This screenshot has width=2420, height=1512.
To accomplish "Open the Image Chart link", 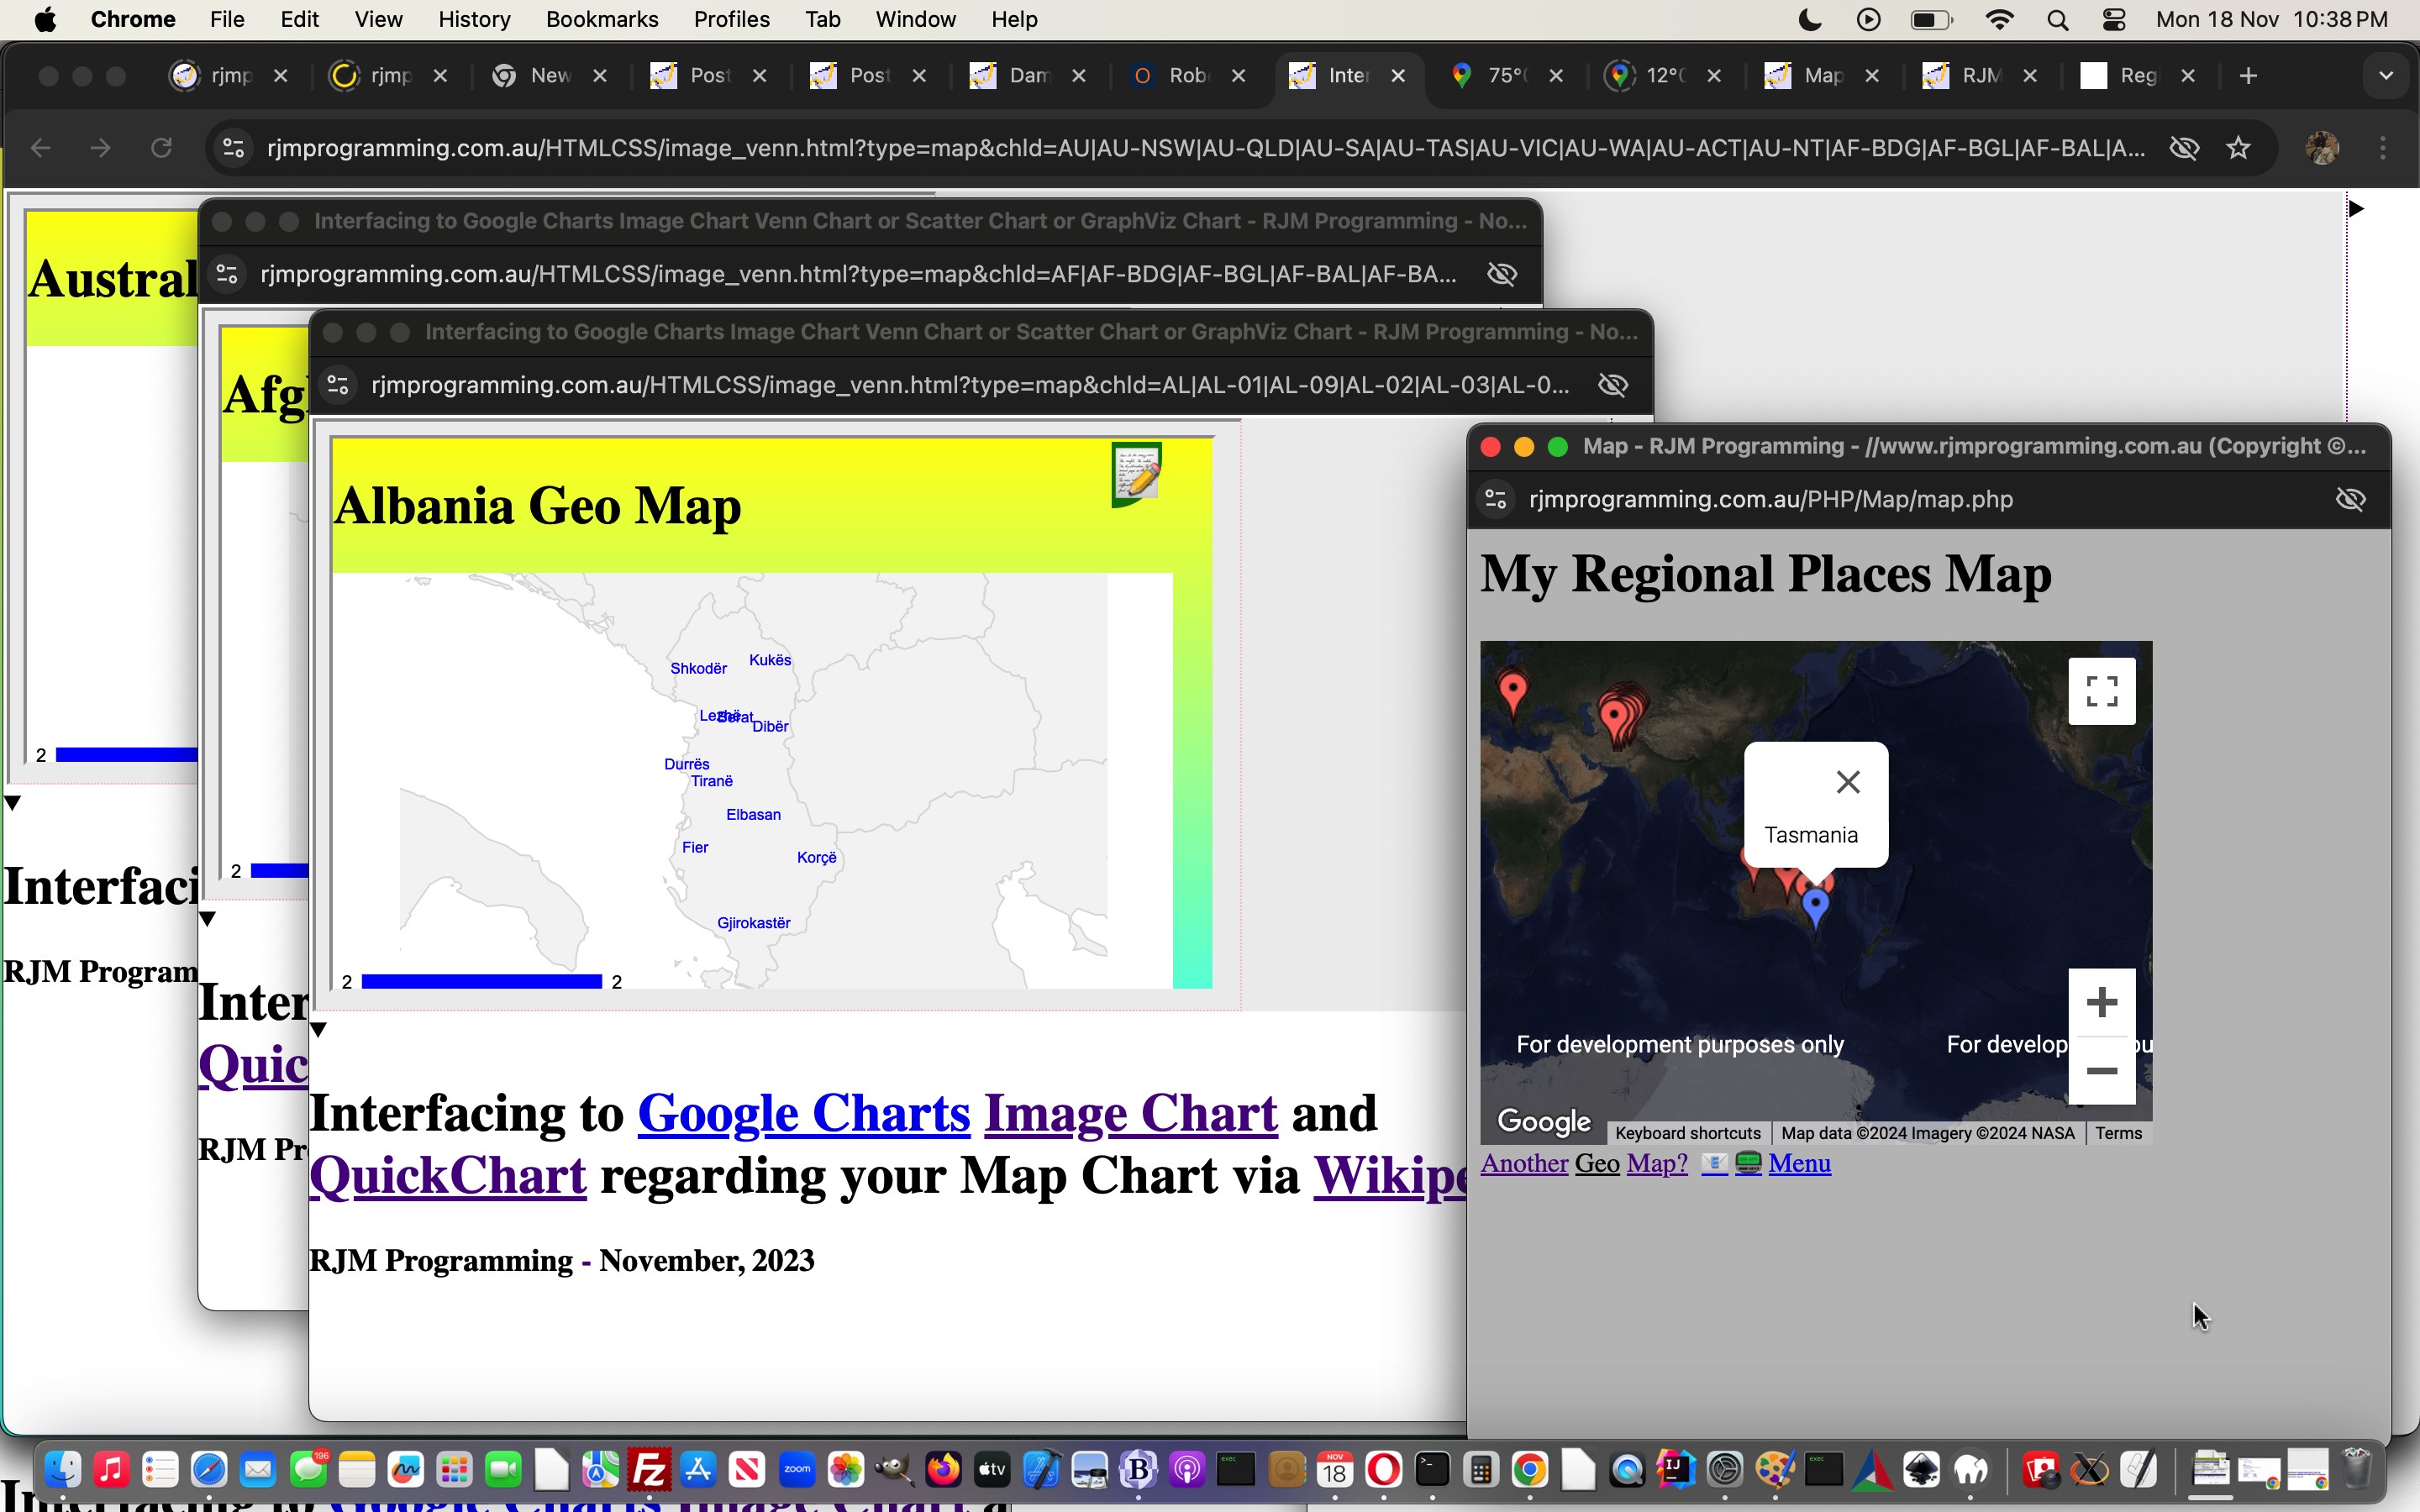I will [x=1131, y=1113].
